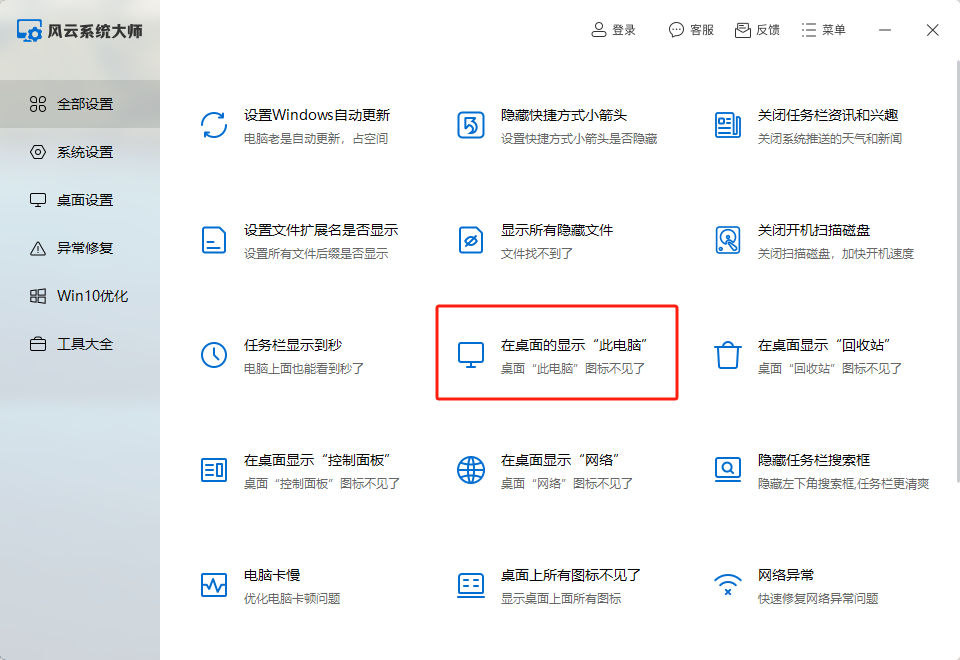The height and width of the screenshot is (660, 960).
Task: Click 在桌面显示"回收站" title
Action: coord(823,345)
